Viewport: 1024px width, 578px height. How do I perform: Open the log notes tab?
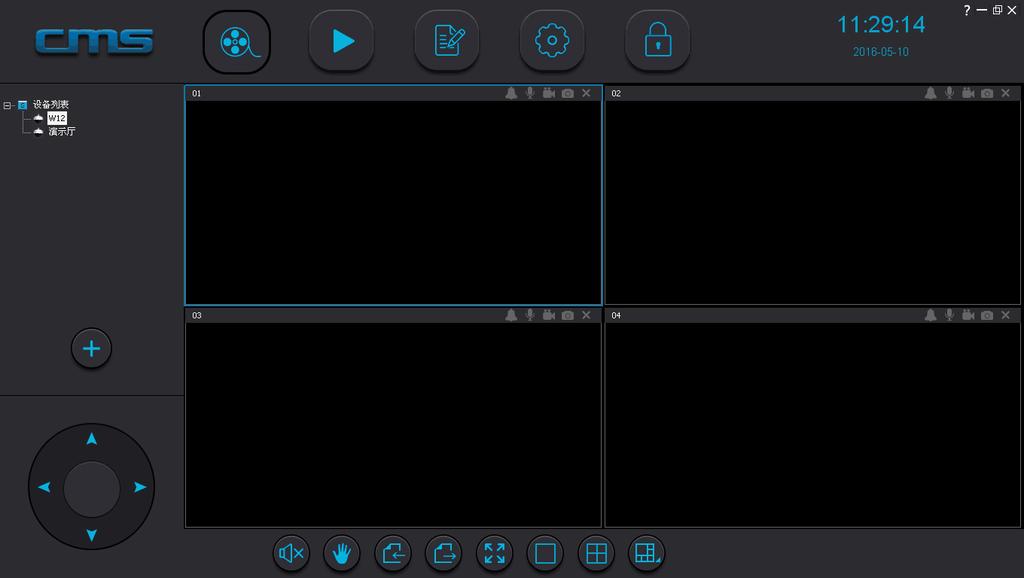447,41
